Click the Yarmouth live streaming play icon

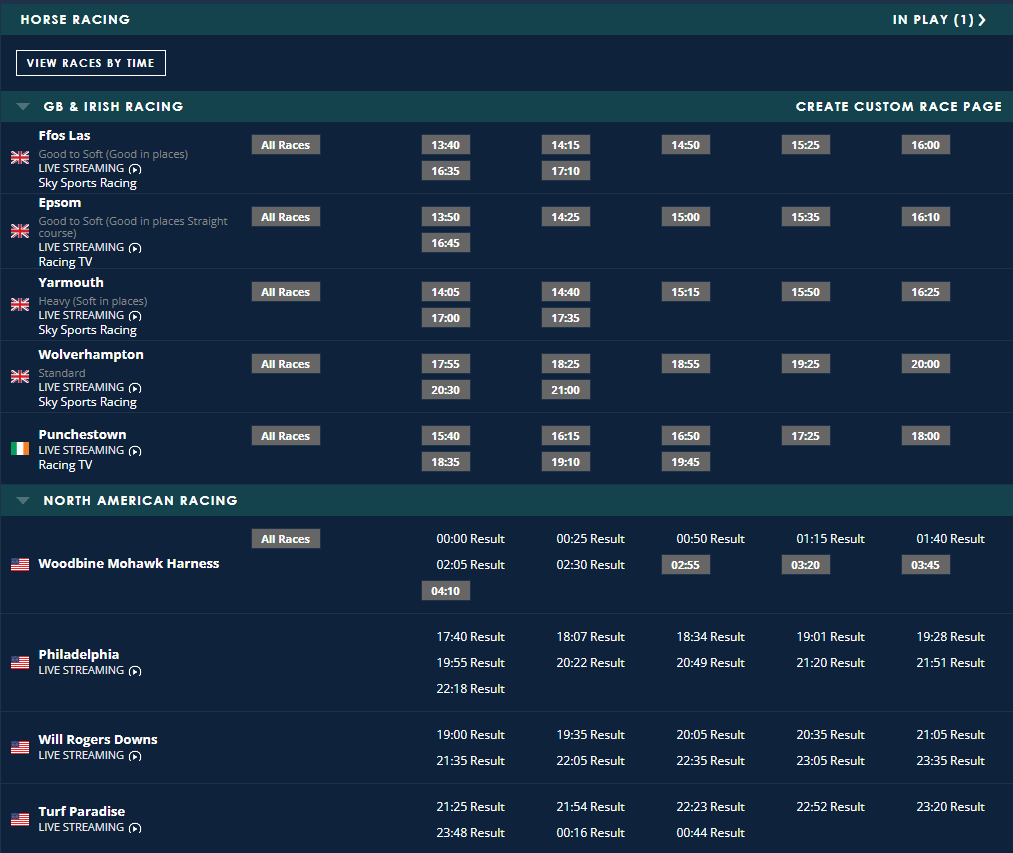(x=135, y=316)
